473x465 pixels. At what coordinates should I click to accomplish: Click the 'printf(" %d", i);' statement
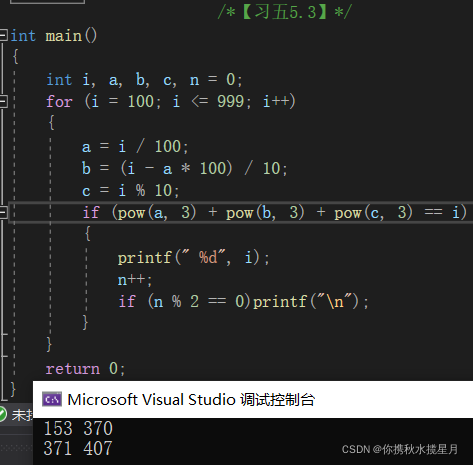click(x=193, y=258)
